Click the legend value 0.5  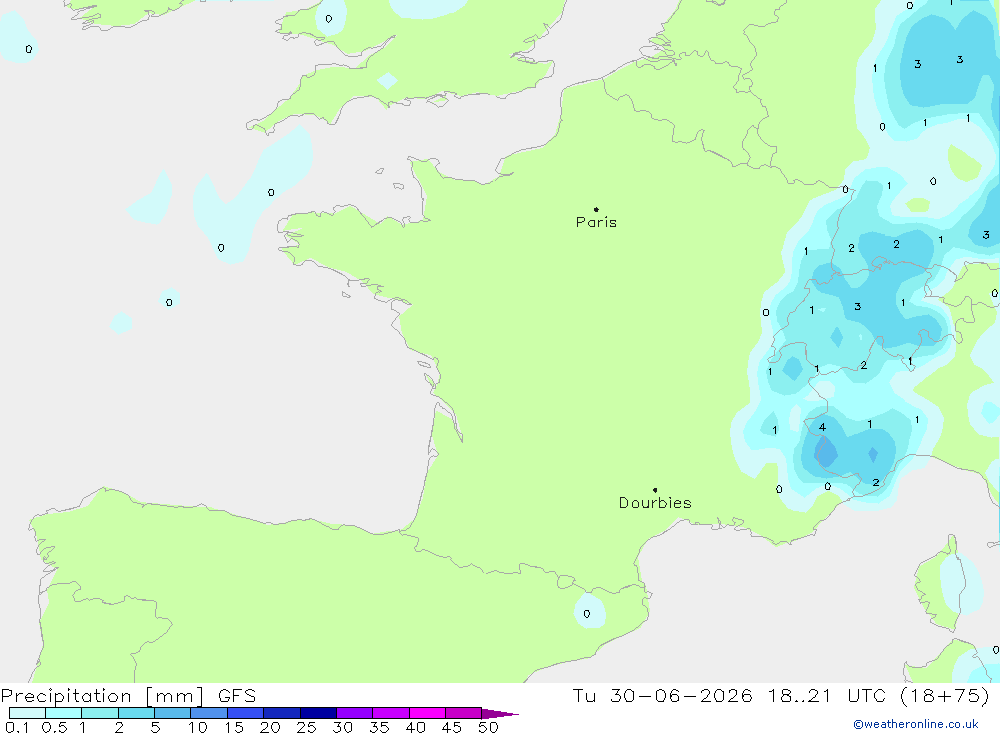click(x=54, y=727)
